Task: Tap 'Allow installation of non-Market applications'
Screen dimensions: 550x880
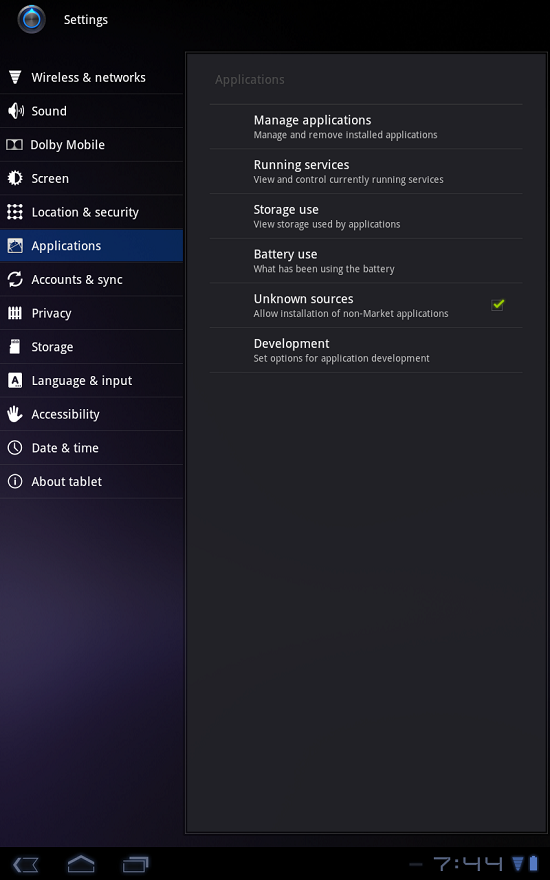Action: tap(351, 314)
